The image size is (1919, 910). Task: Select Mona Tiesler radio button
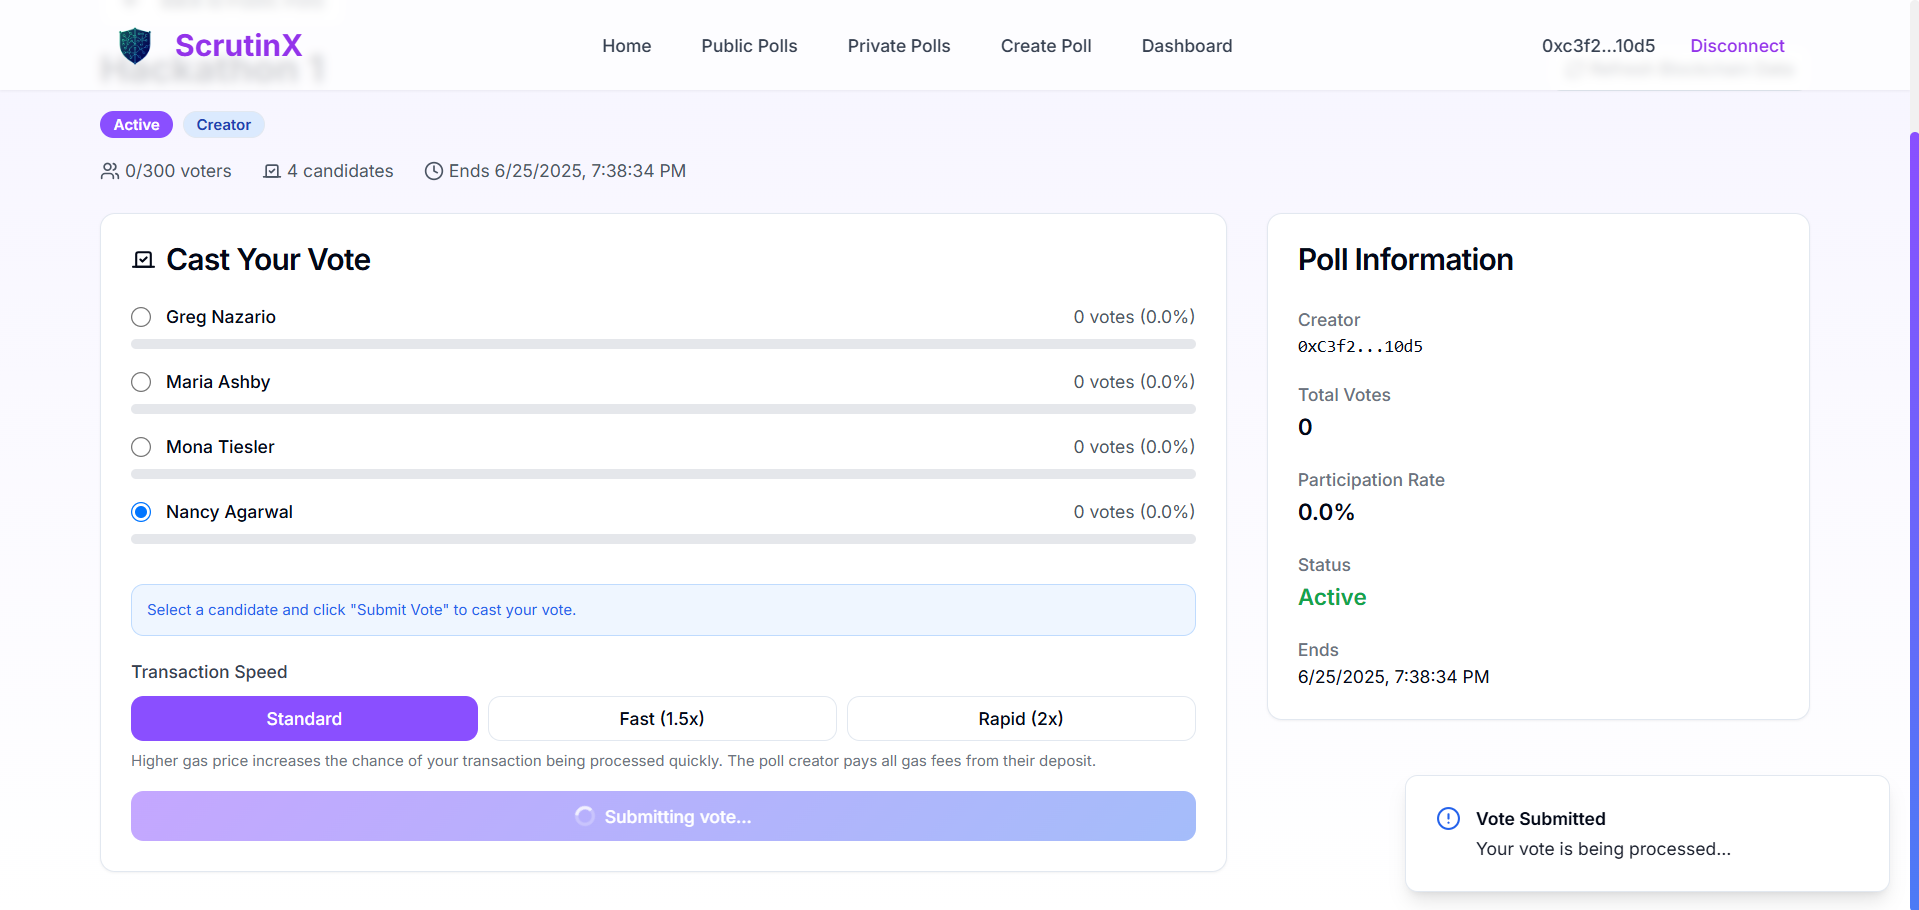[x=141, y=447]
